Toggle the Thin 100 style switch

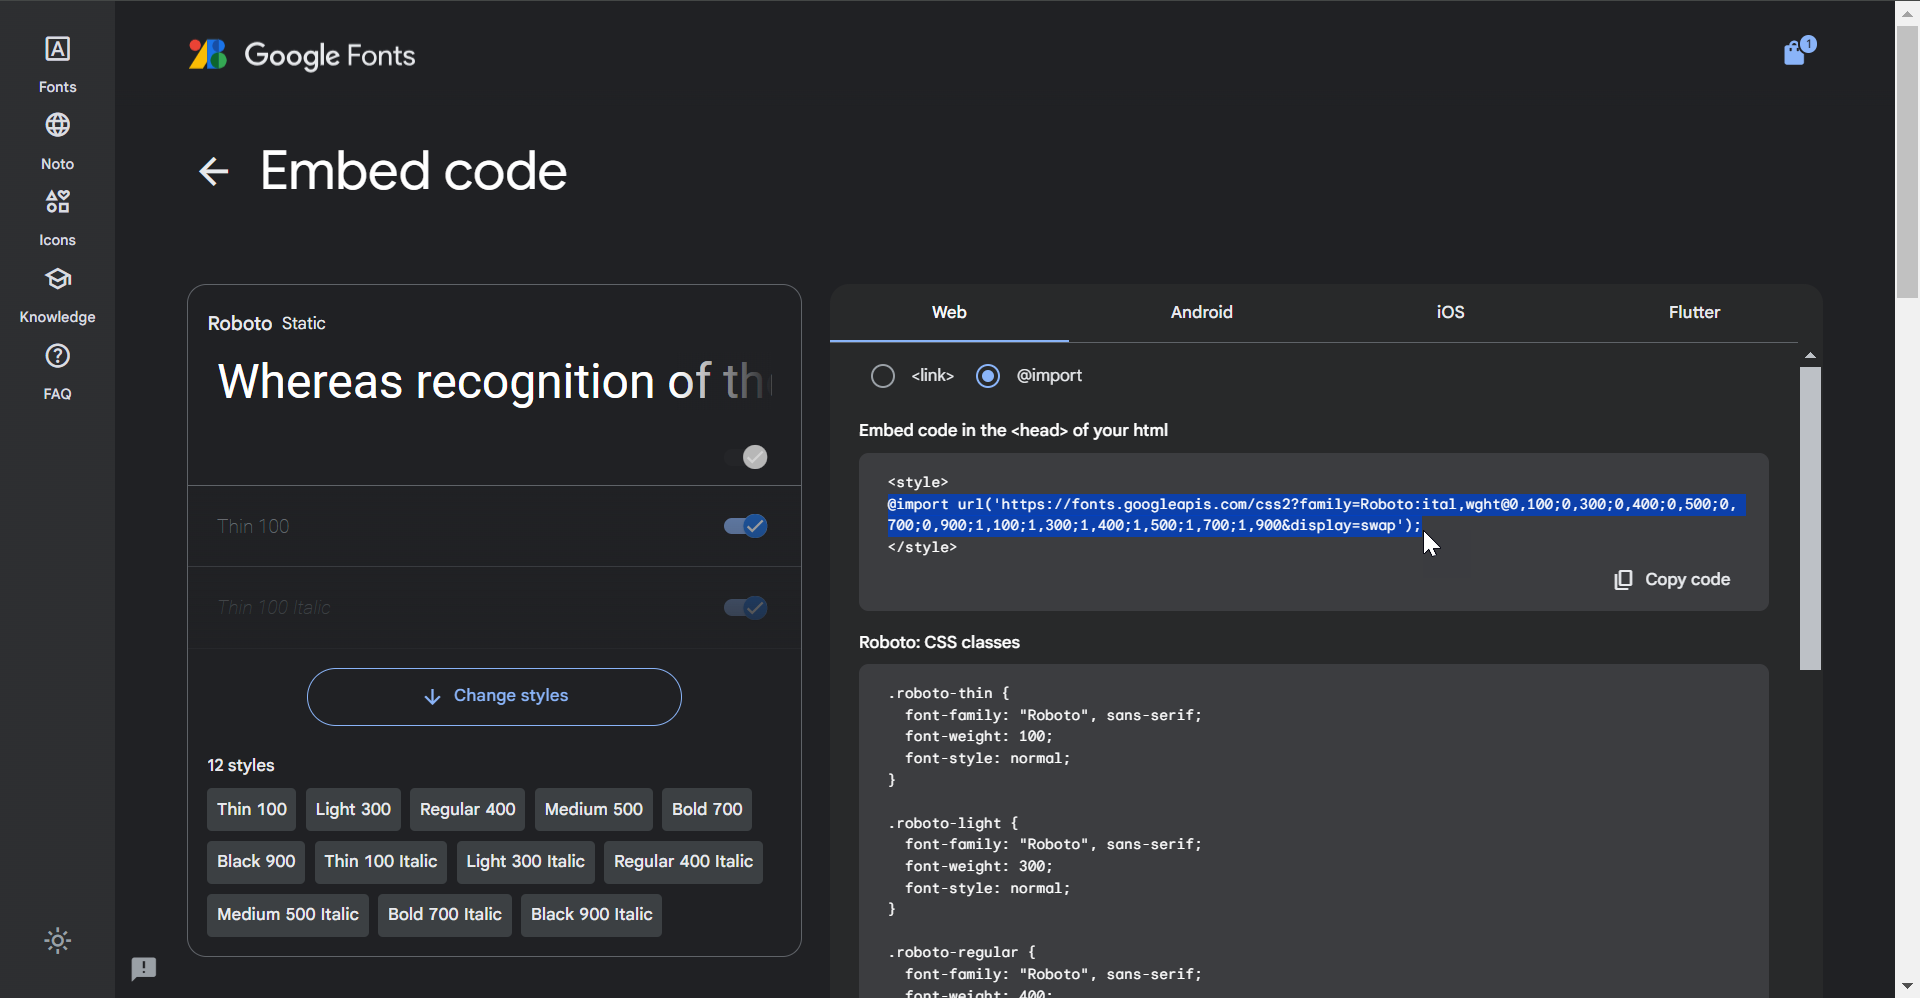[x=745, y=526]
